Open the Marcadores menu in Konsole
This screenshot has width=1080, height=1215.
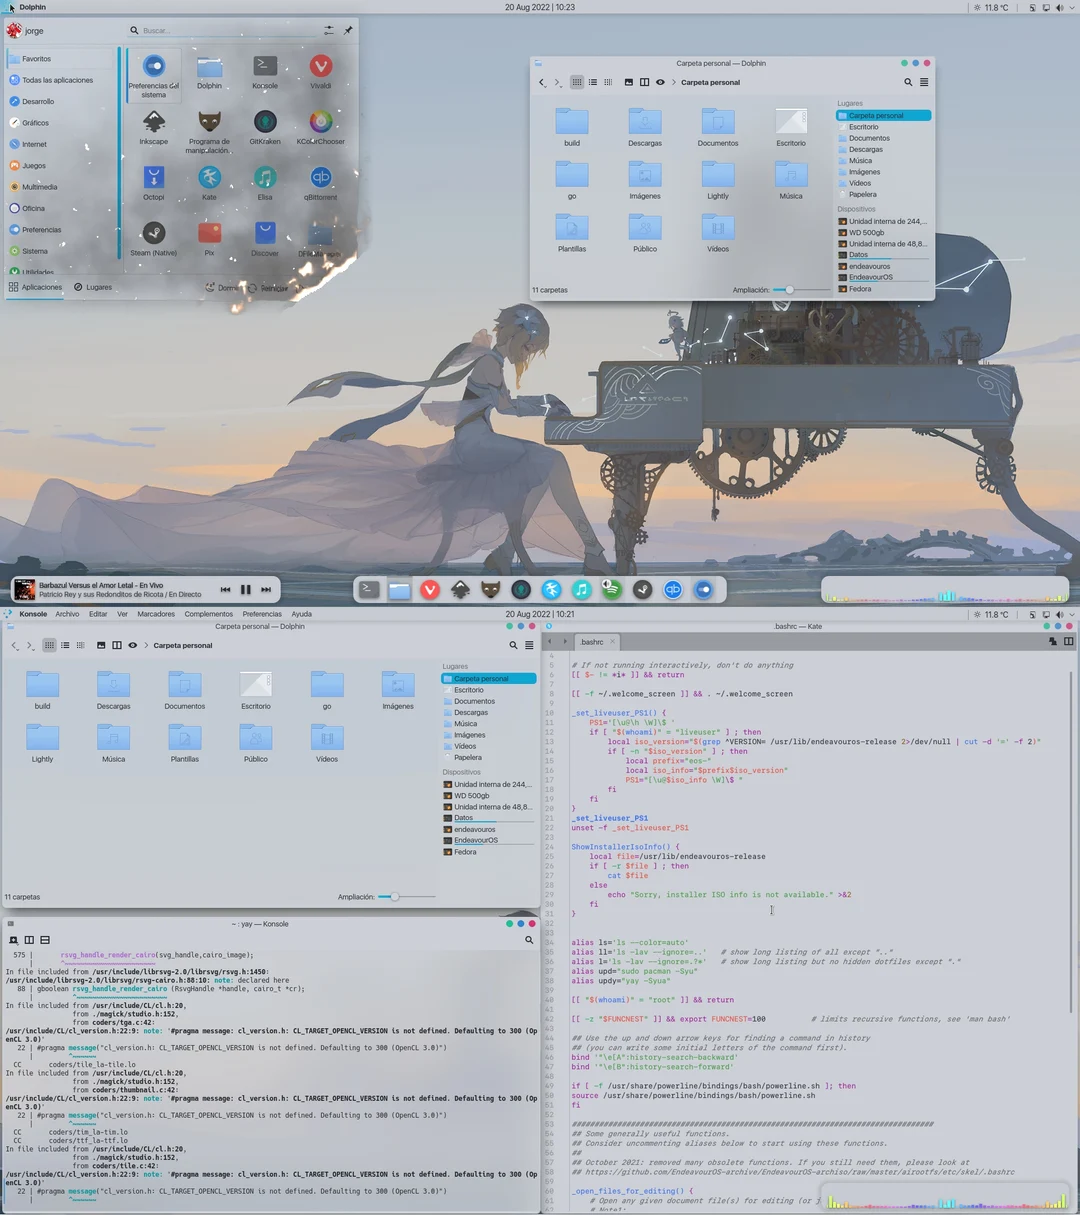(157, 613)
